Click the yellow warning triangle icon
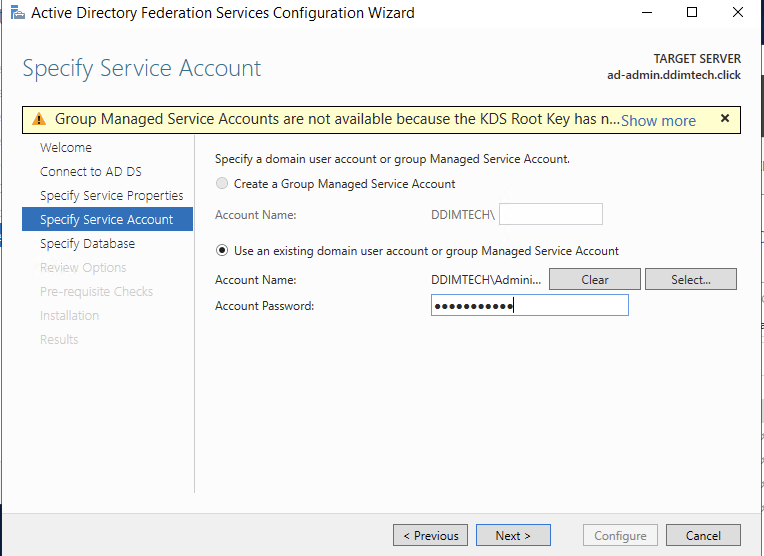Screen dimensions: 764x556 [x=38, y=119]
